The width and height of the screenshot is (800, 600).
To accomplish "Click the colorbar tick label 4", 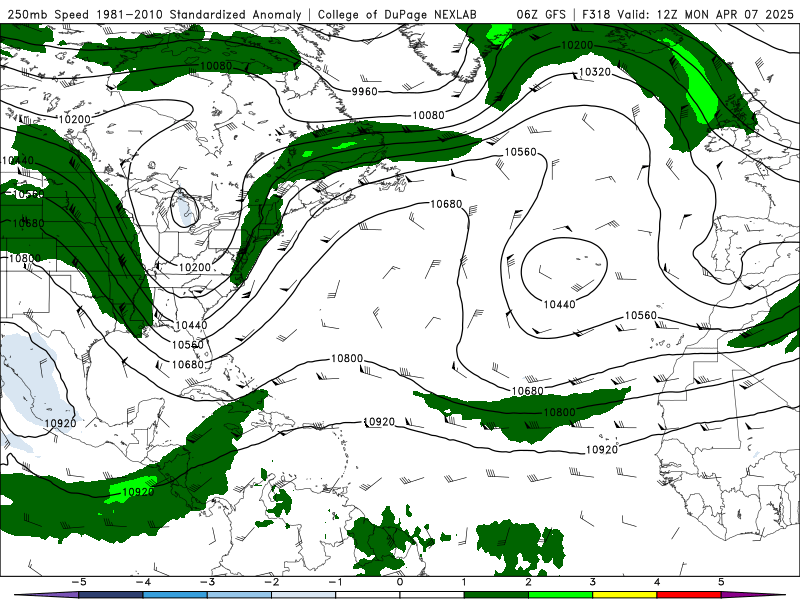I will (657, 582).
